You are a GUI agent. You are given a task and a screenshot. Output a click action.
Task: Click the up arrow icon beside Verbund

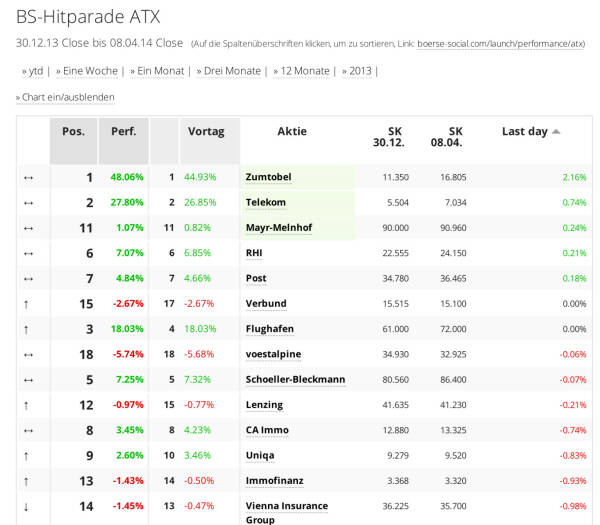coord(27,303)
